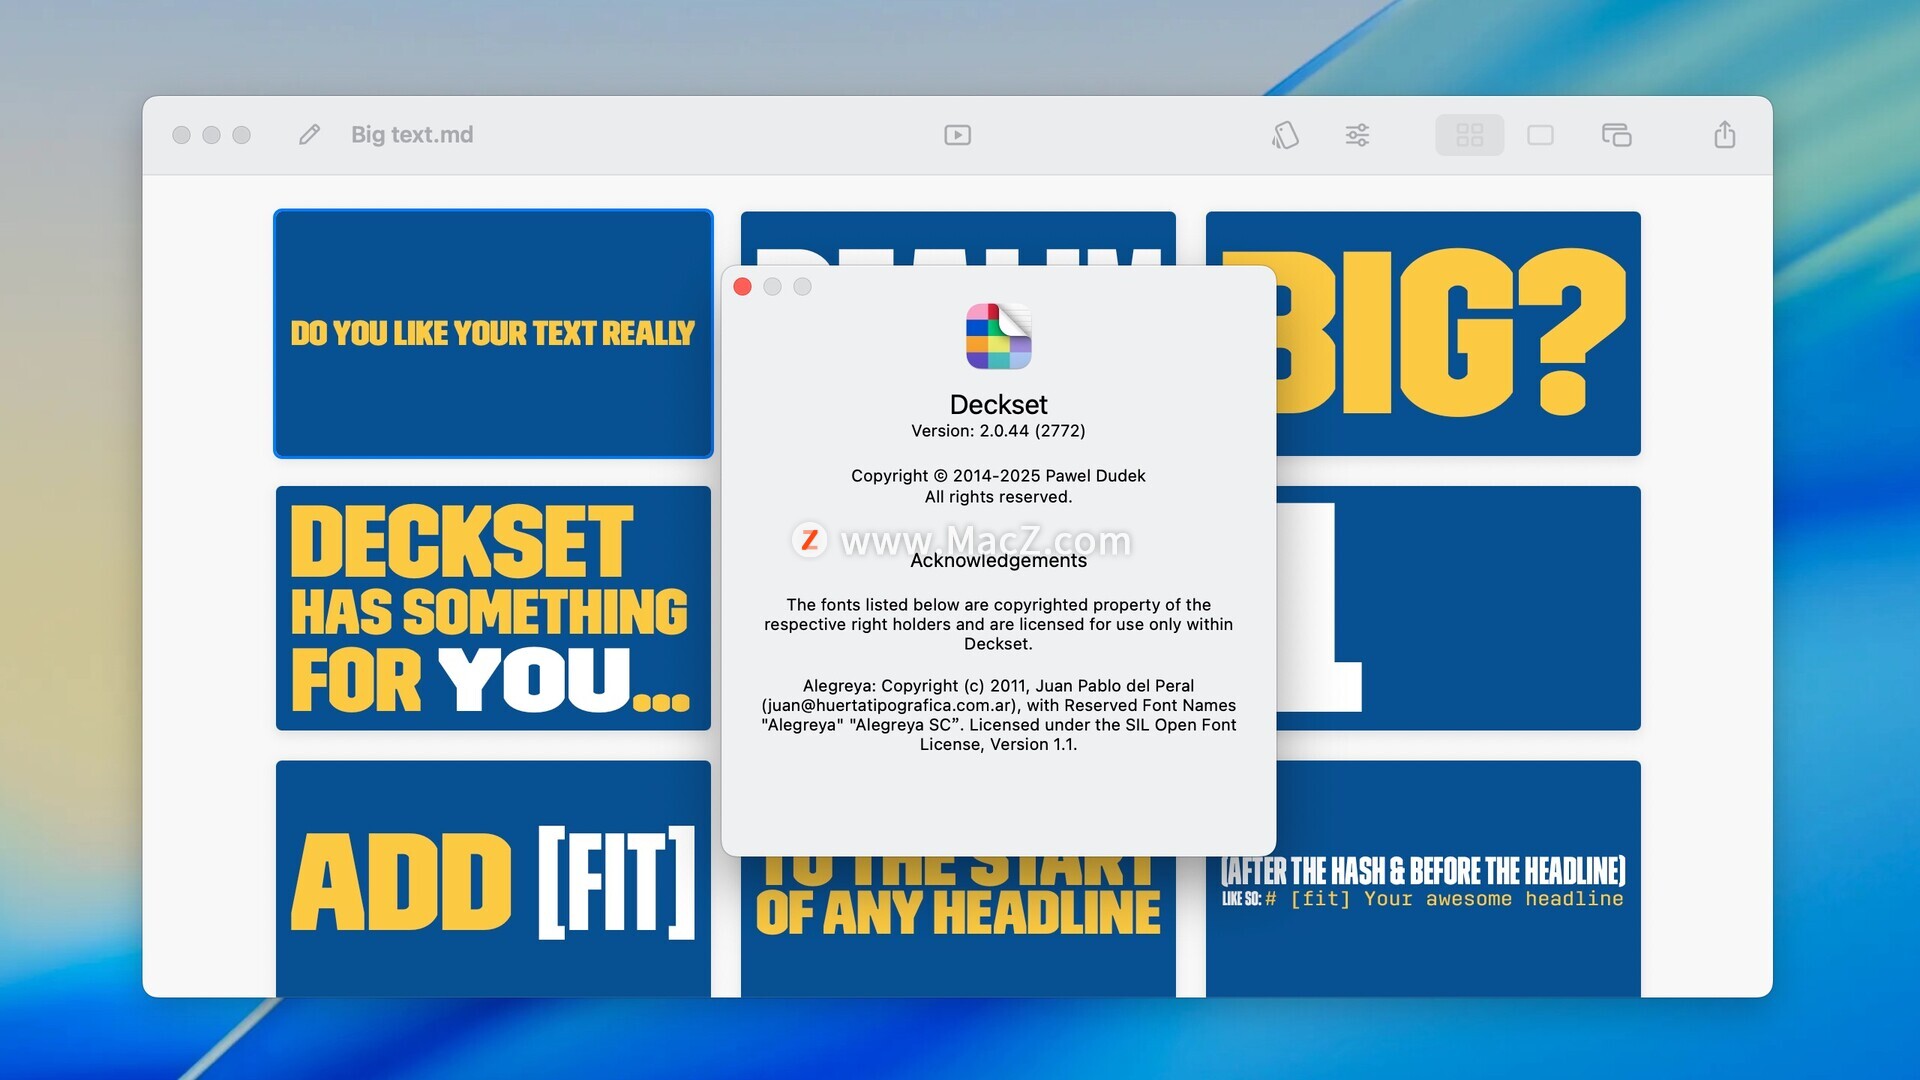The width and height of the screenshot is (1920, 1080).
Task: Switch to single slide view
Action: pyautogui.click(x=1540, y=135)
